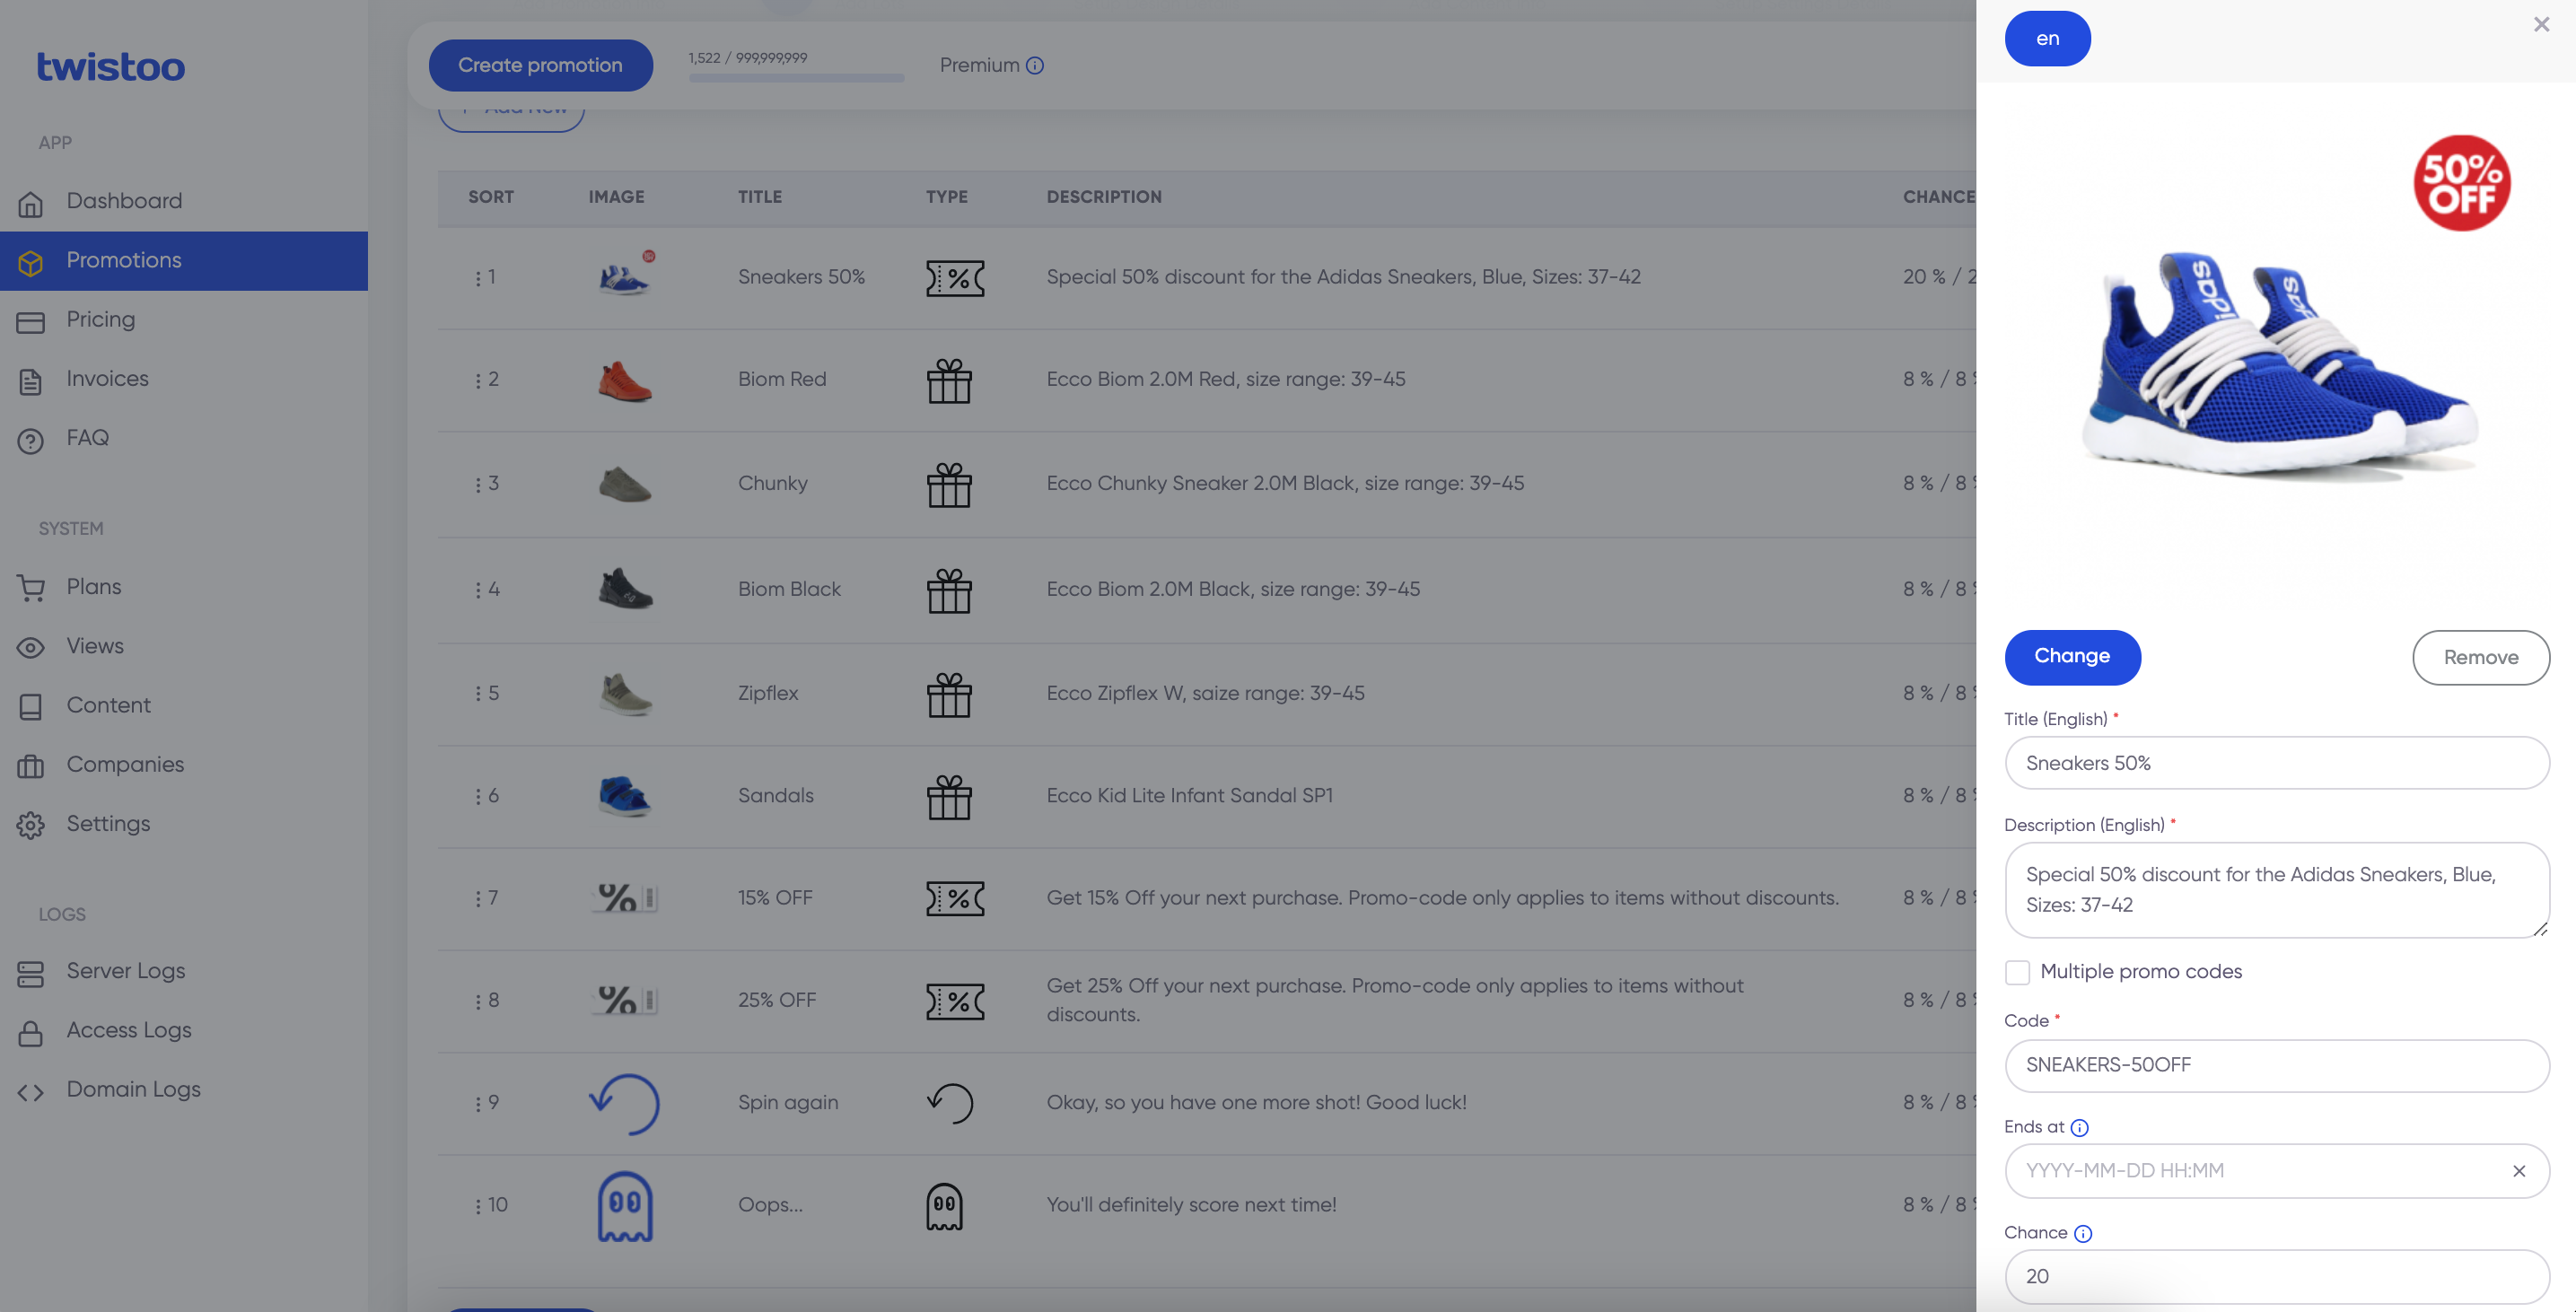The height and width of the screenshot is (1312, 2576).
Task: Select the en language pill
Action: pos(2046,39)
